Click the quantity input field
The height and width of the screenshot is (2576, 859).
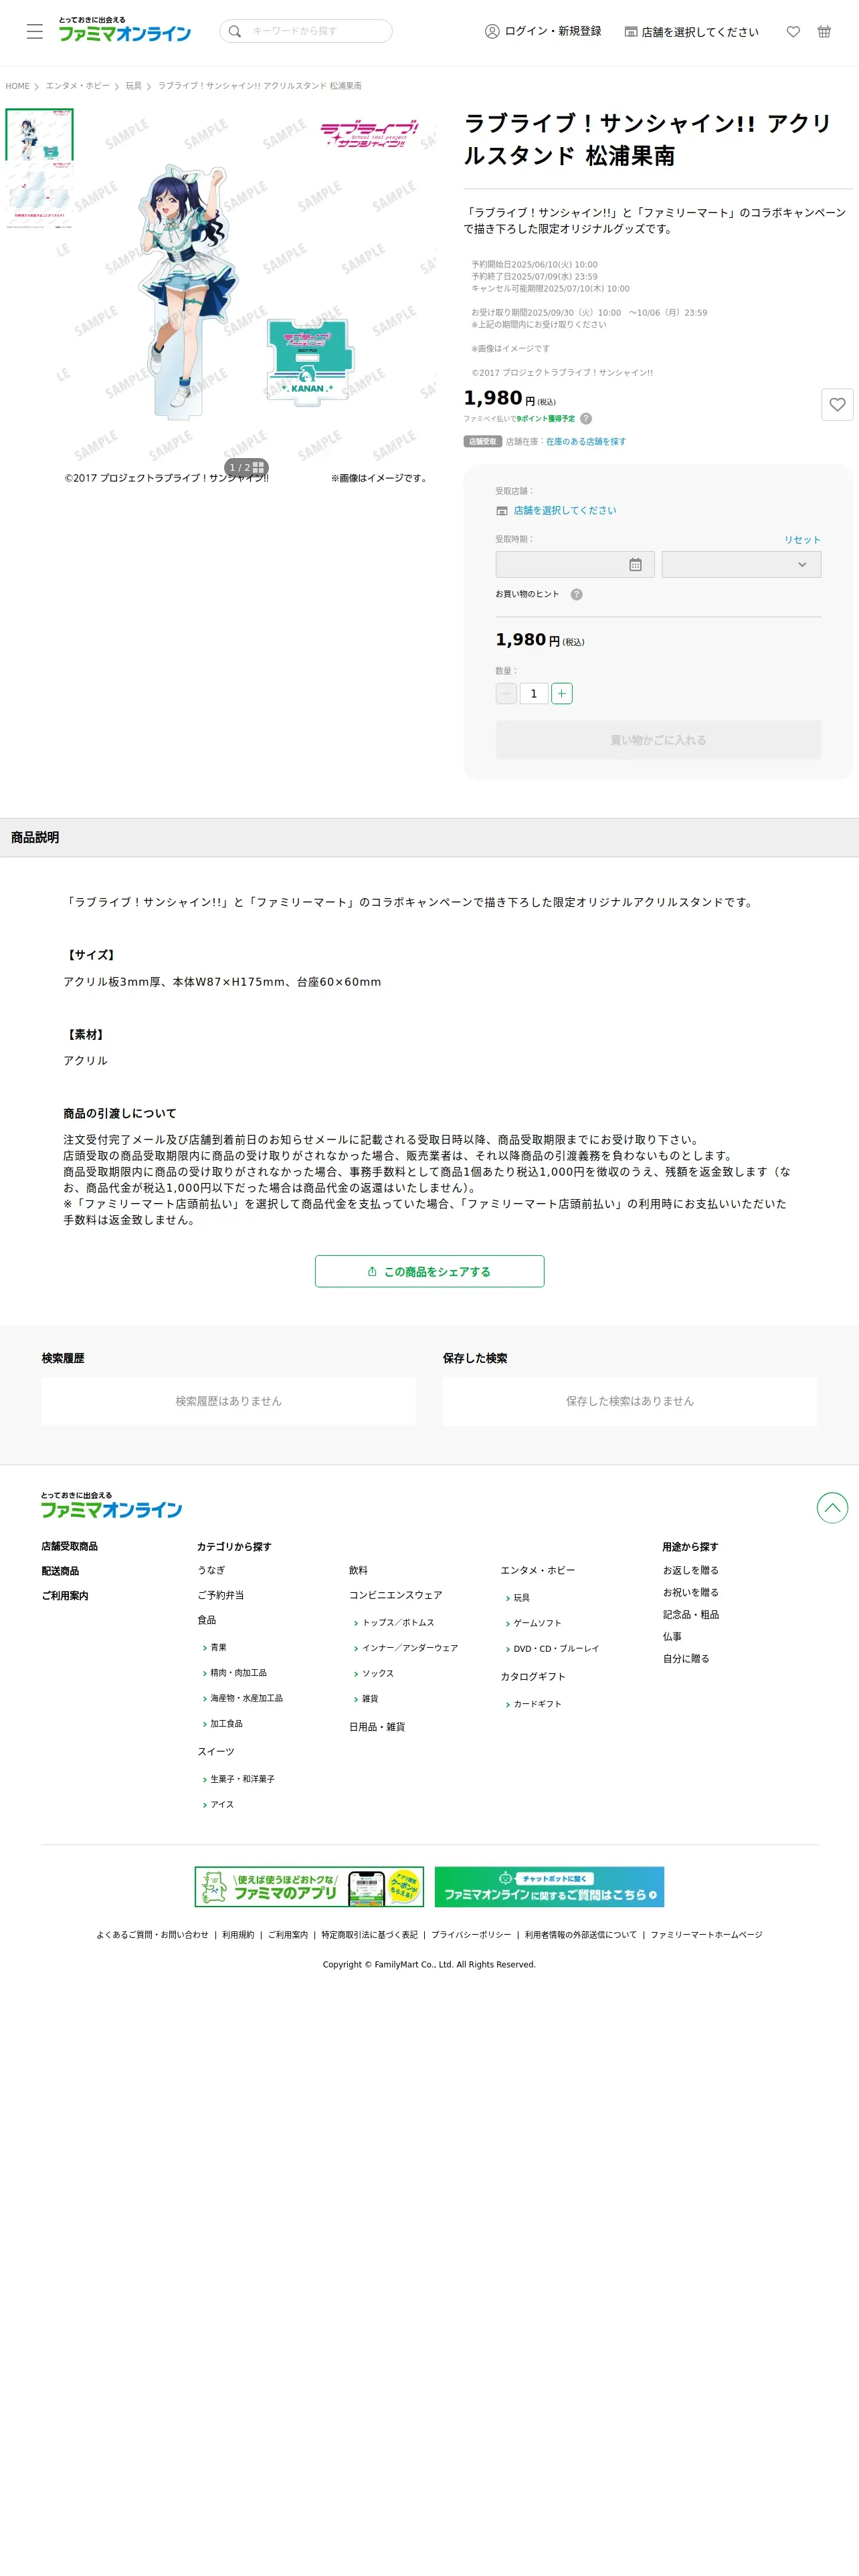[x=534, y=693]
